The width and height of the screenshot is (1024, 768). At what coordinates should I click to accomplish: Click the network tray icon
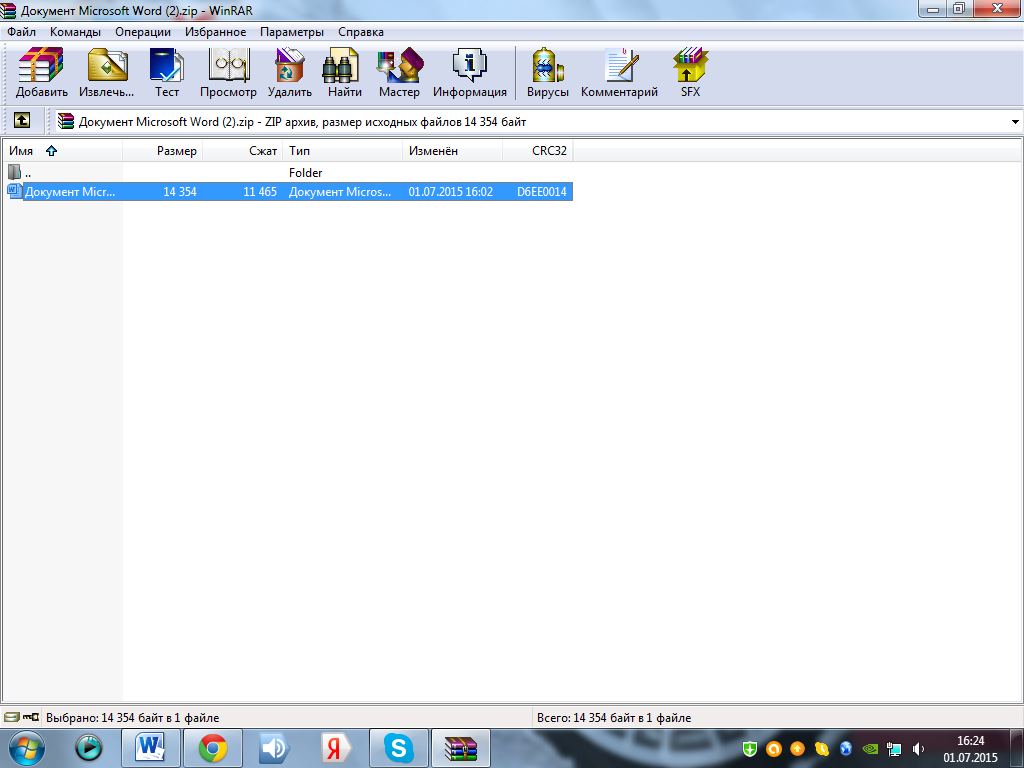coord(894,749)
